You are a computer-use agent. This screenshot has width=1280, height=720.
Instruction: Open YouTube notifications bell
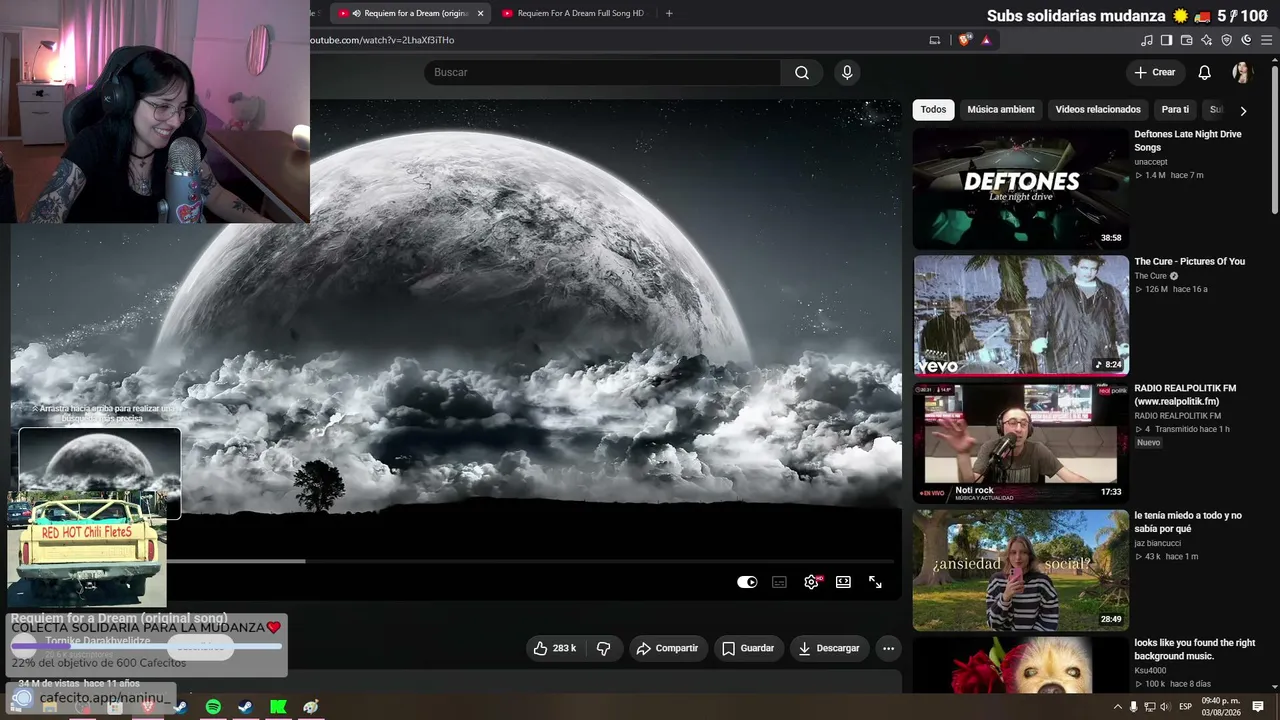[1205, 72]
